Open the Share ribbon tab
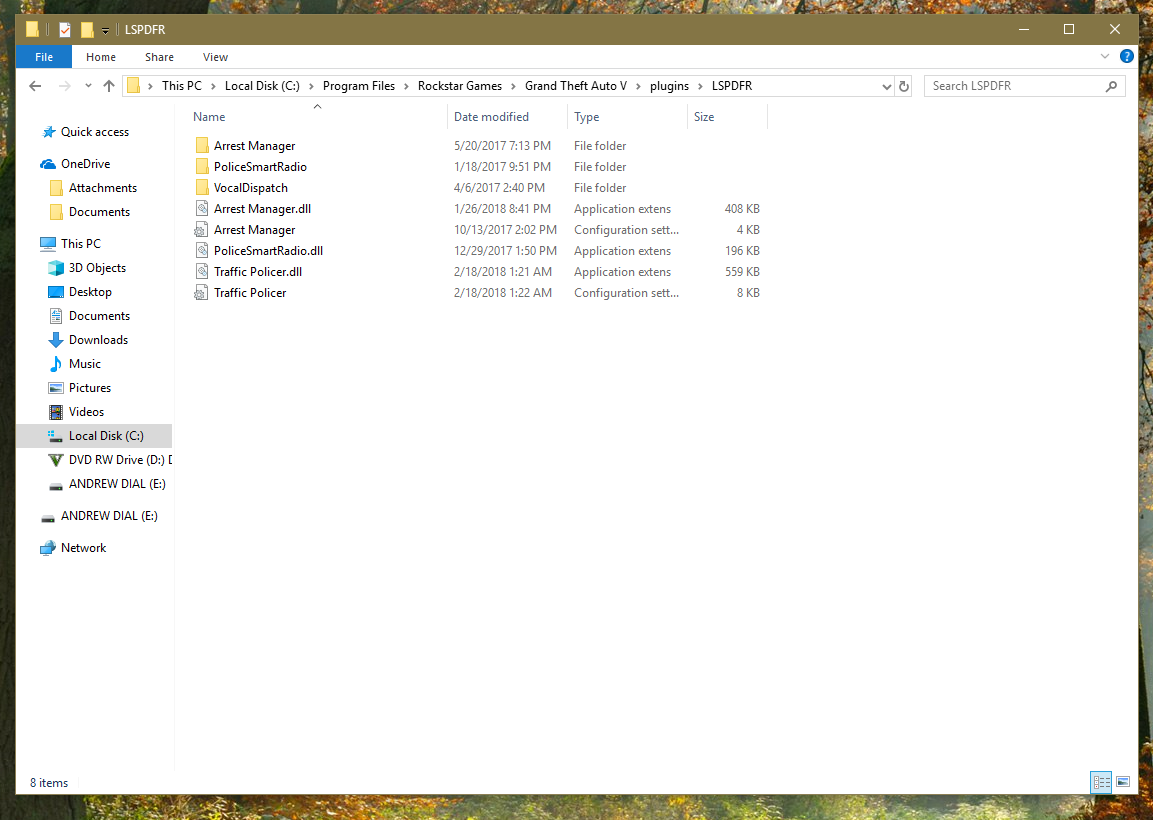Viewport: 1153px width, 820px height. [159, 57]
